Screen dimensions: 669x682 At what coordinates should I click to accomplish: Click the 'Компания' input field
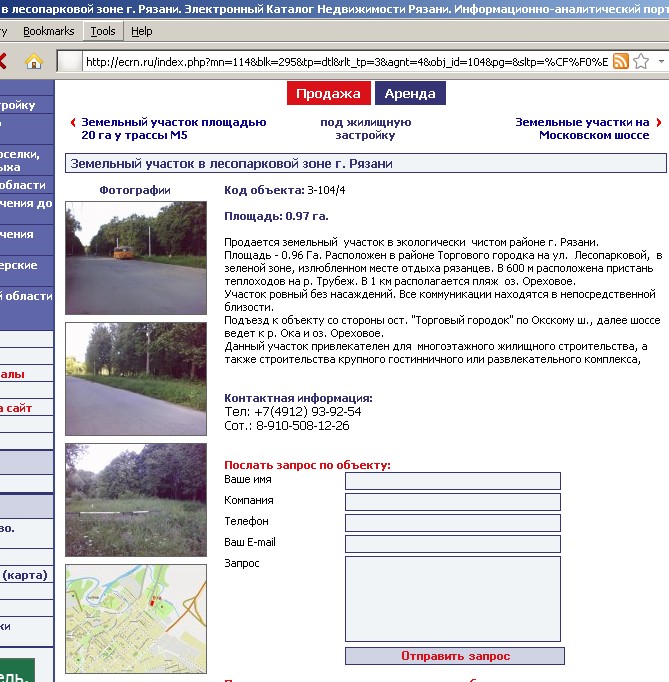(452, 502)
